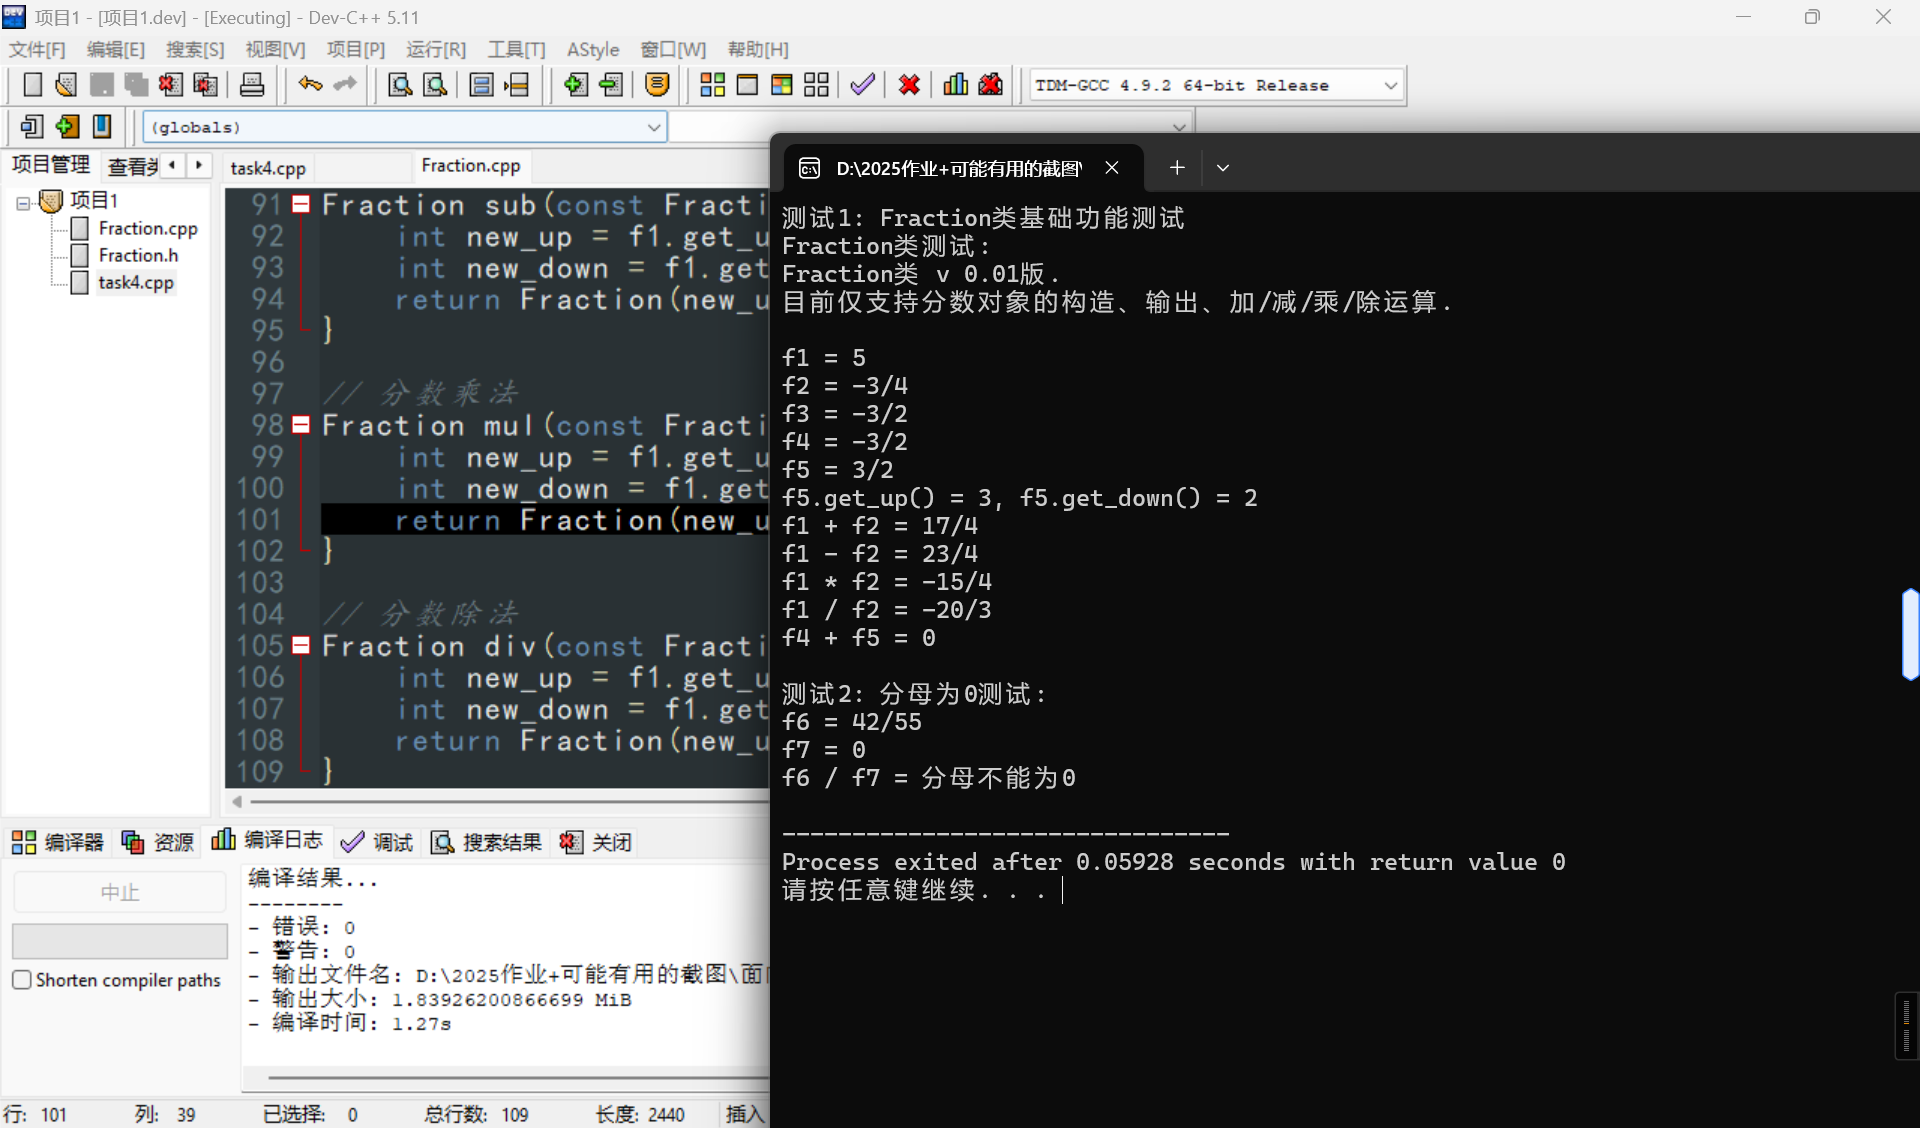Screen dimensions: 1920x1128
Task: Click the Undo arrow icon
Action: [x=310, y=85]
